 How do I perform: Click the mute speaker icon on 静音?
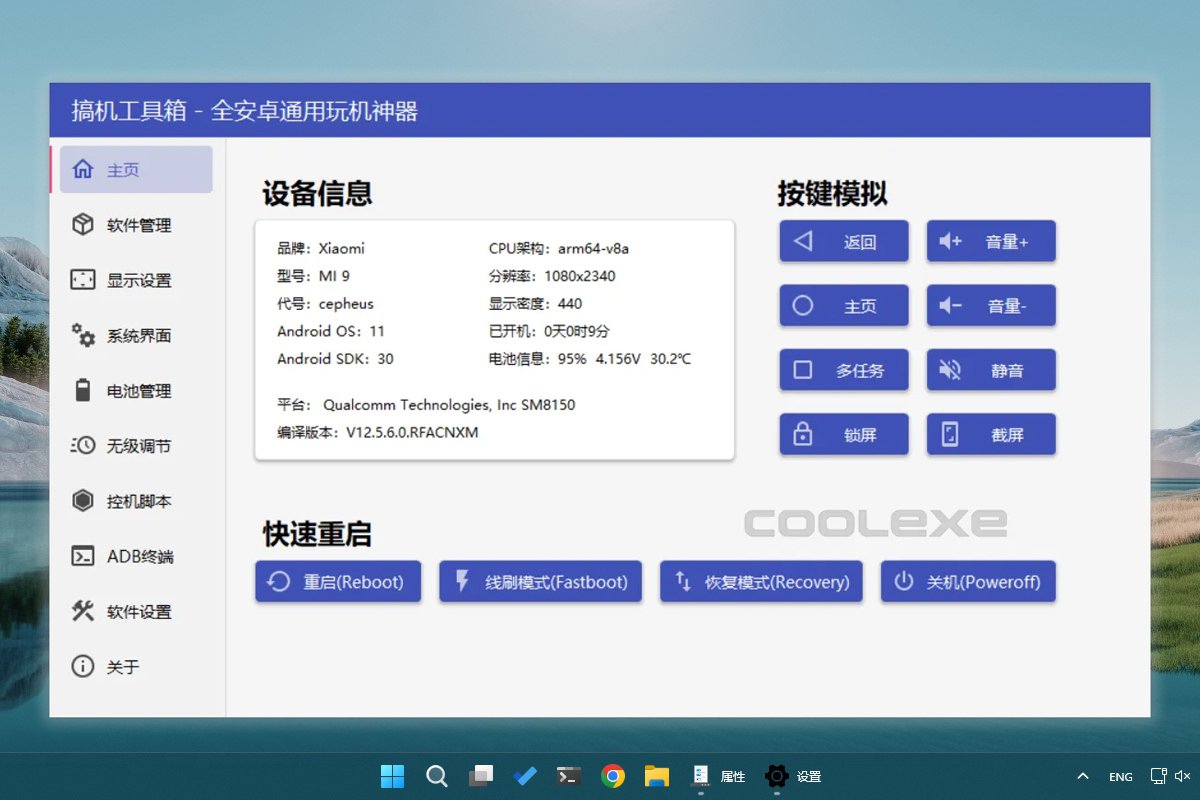click(x=950, y=370)
